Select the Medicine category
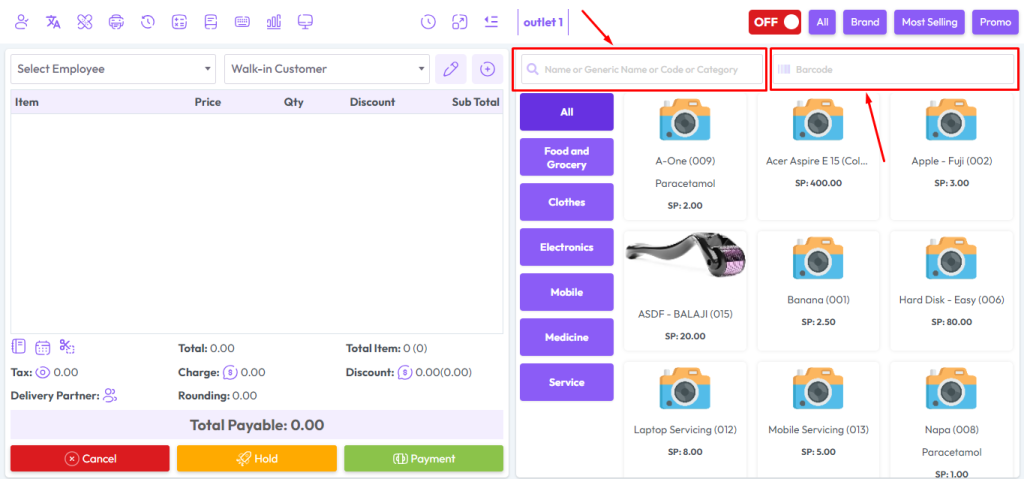 click(x=567, y=337)
